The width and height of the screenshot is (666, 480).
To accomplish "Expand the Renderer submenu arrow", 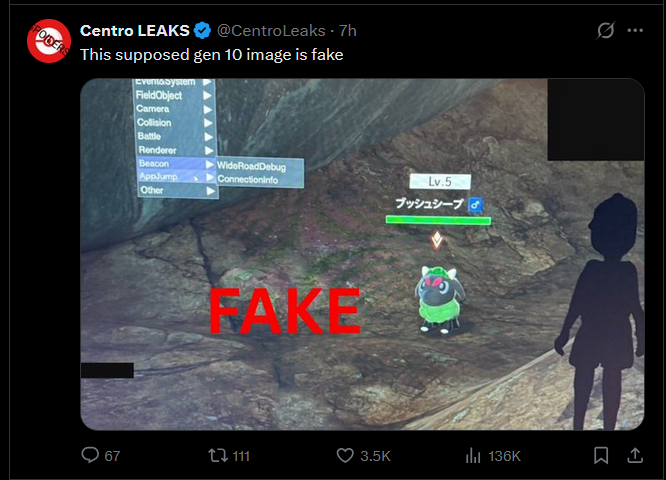I will click(208, 150).
